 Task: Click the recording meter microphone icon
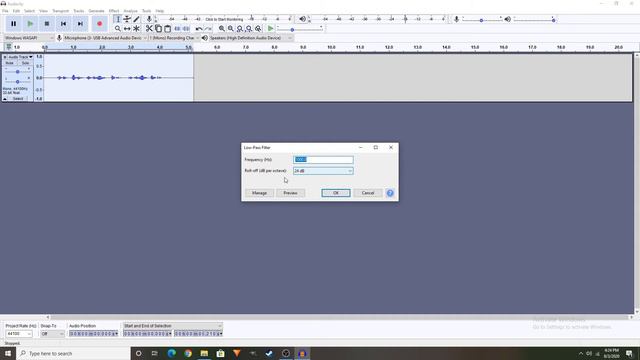pyautogui.click(x=149, y=19)
